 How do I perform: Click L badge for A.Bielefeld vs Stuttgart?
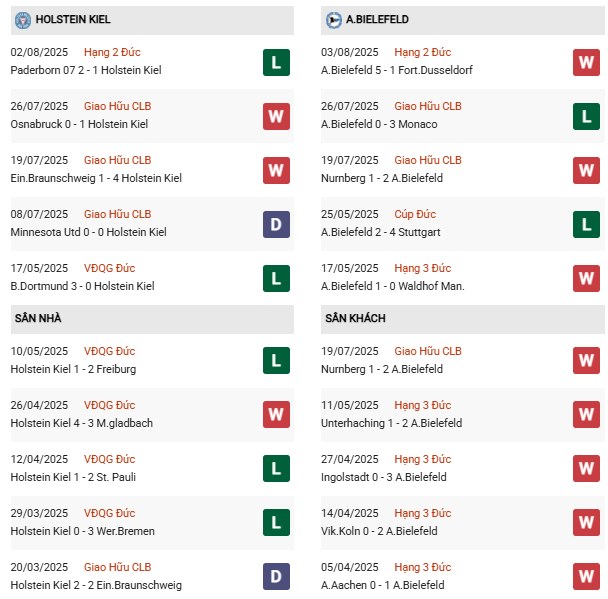pos(586,225)
